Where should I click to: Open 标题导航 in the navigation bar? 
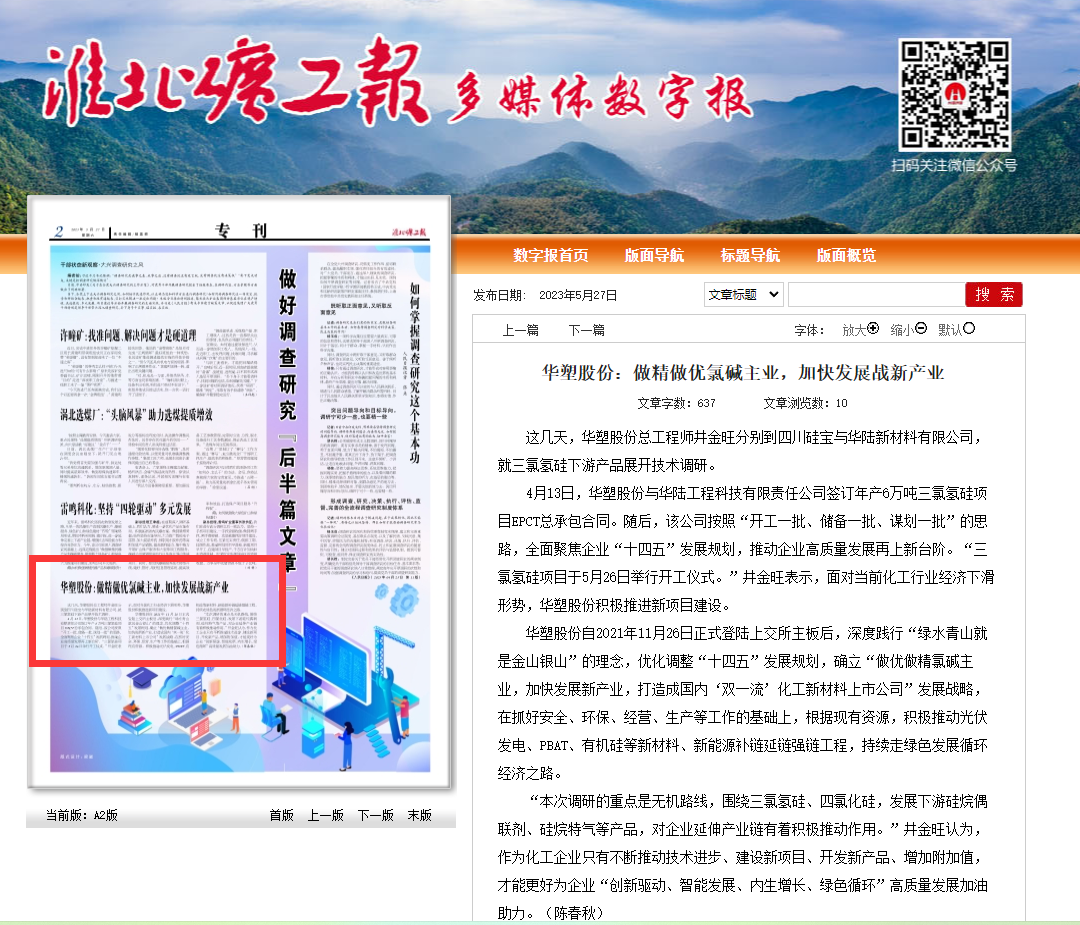tap(750, 255)
